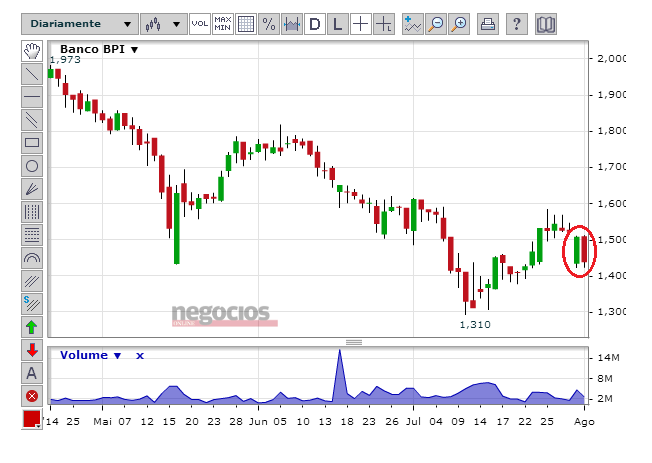Open the Diariamente period dropdown
652x463 pixels.
click(80, 24)
